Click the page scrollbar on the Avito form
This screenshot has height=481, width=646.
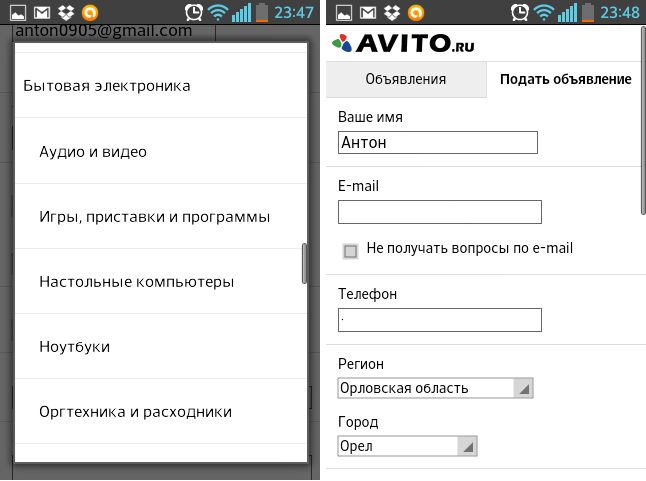pyautogui.click(x=643, y=120)
